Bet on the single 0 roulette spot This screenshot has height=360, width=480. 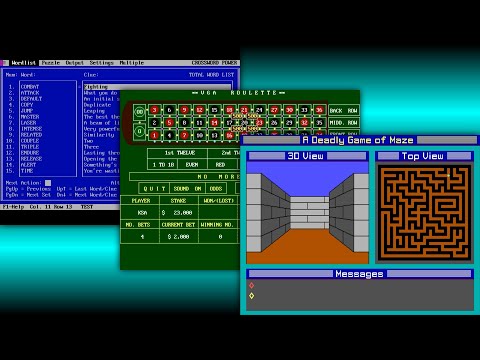point(139,131)
